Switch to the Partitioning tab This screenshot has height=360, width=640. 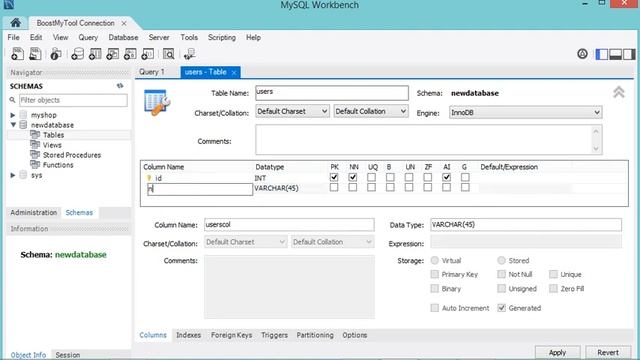tap(315, 335)
